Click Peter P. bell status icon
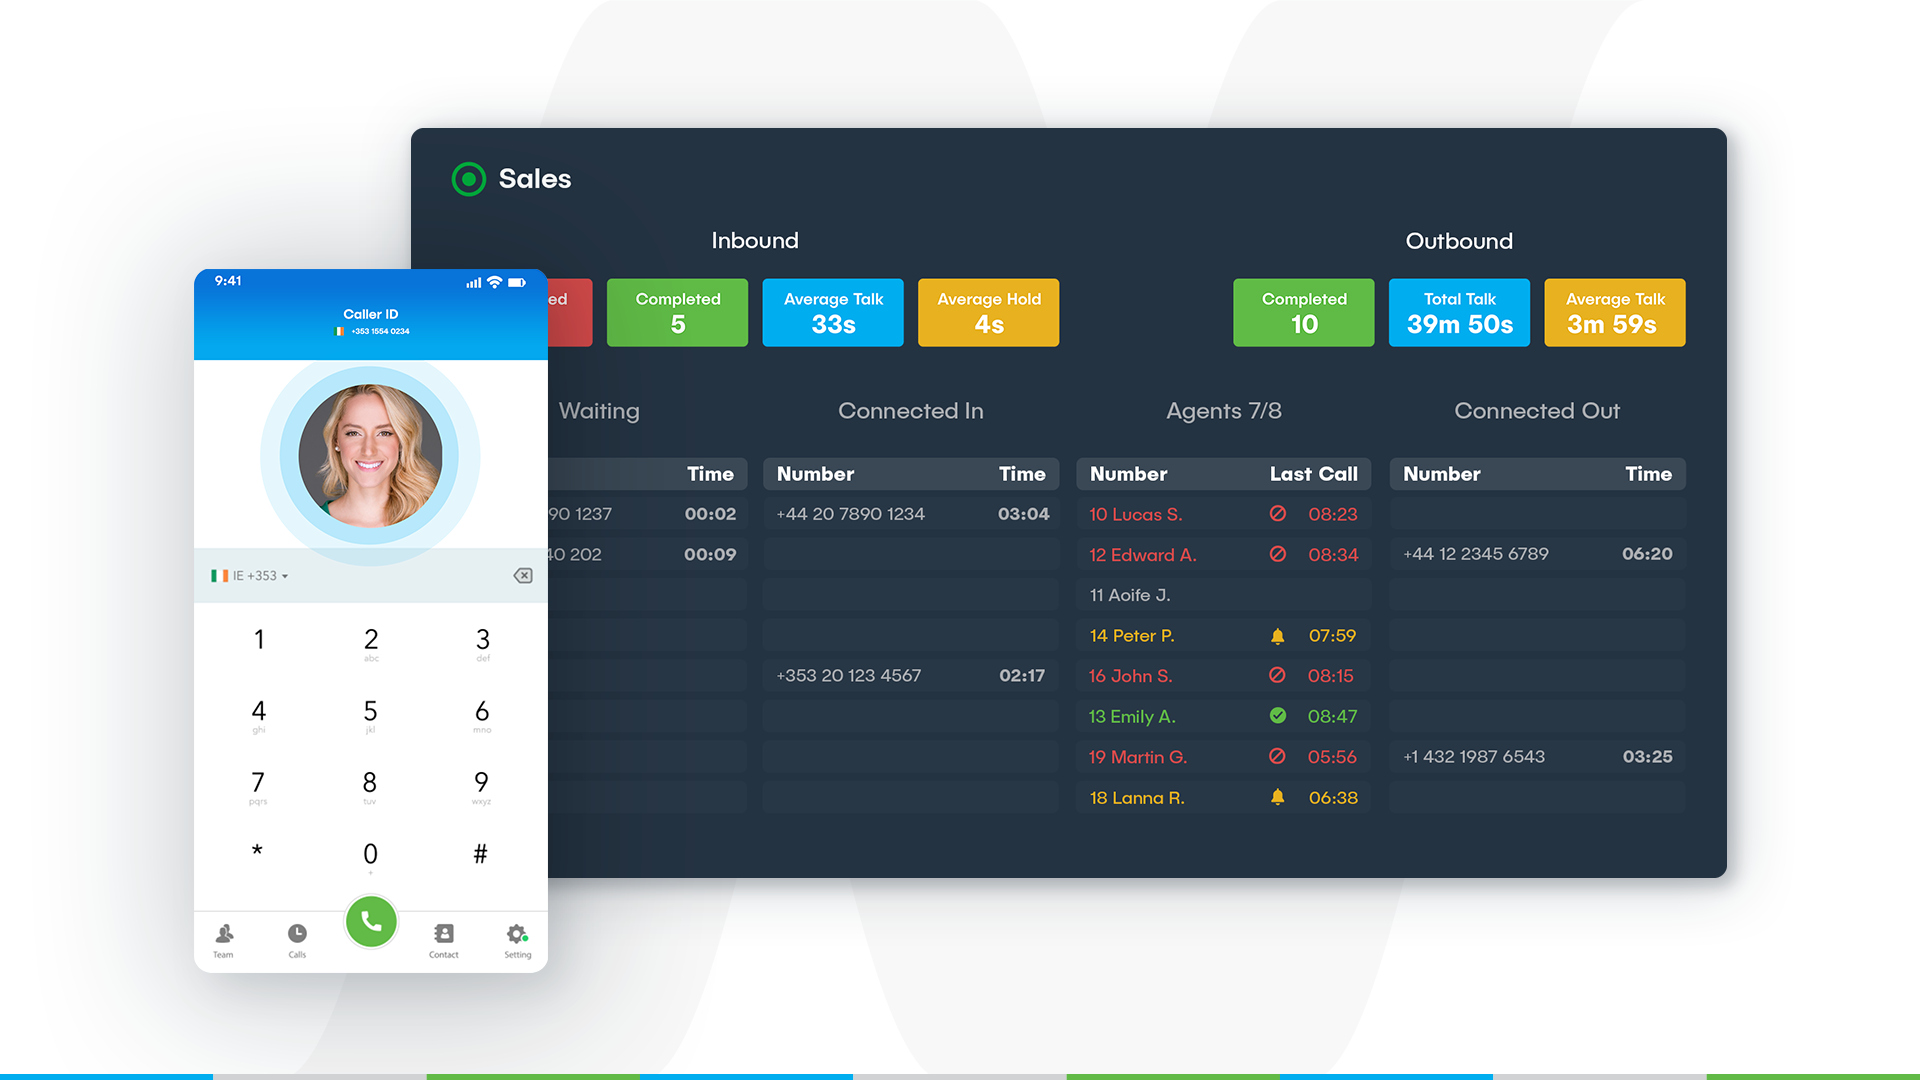This screenshot has height=1080, width=1920. [1277, 636]
